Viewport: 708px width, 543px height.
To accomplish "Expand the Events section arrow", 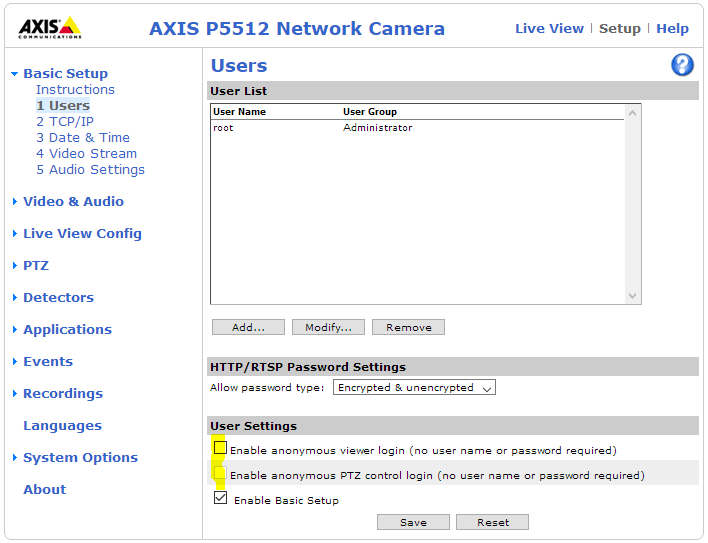I will point(15,362).
